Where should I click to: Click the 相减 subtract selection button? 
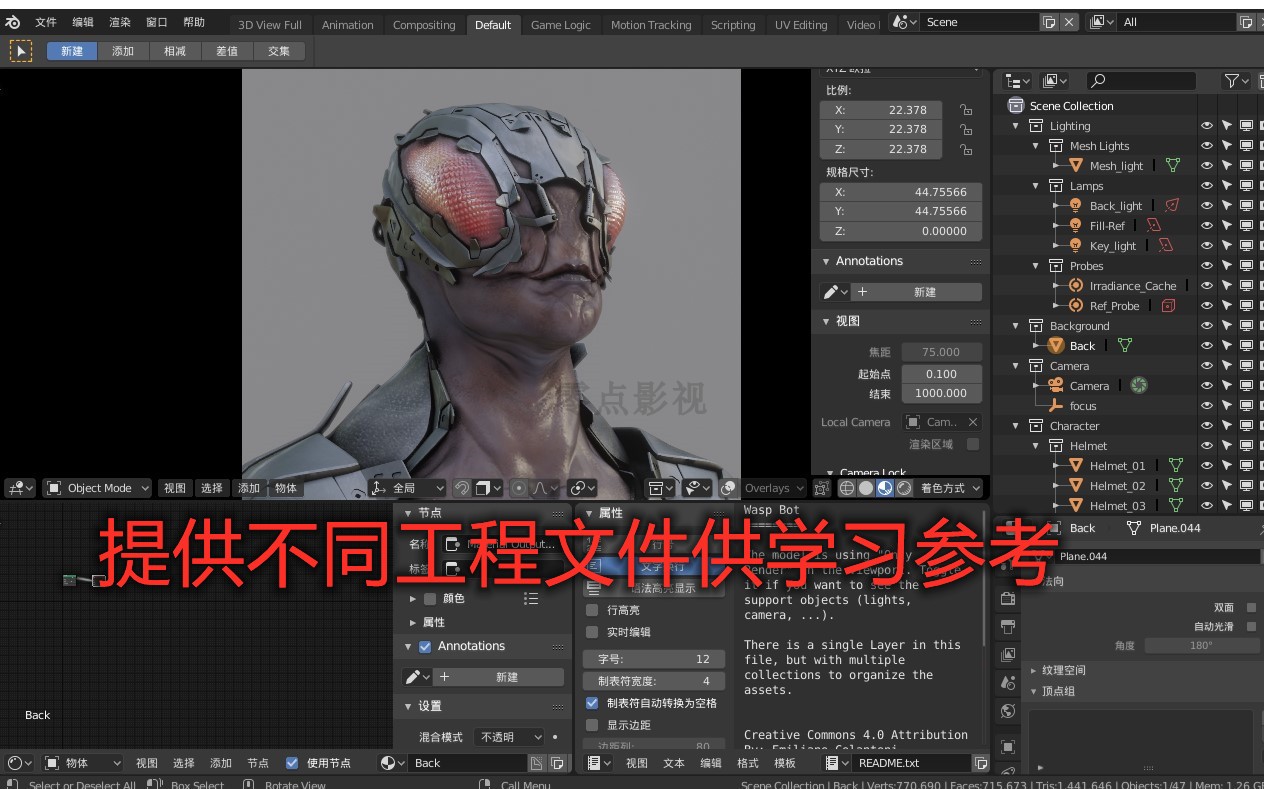click(x=176, y=51)
